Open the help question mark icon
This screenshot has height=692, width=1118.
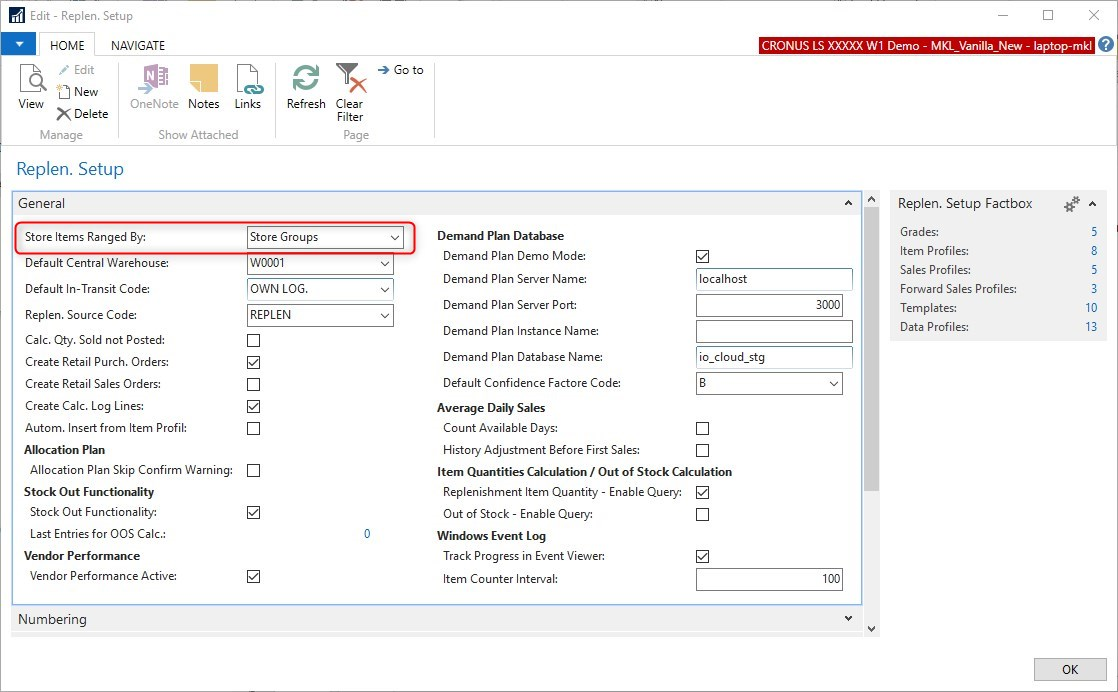(1105, 45)
